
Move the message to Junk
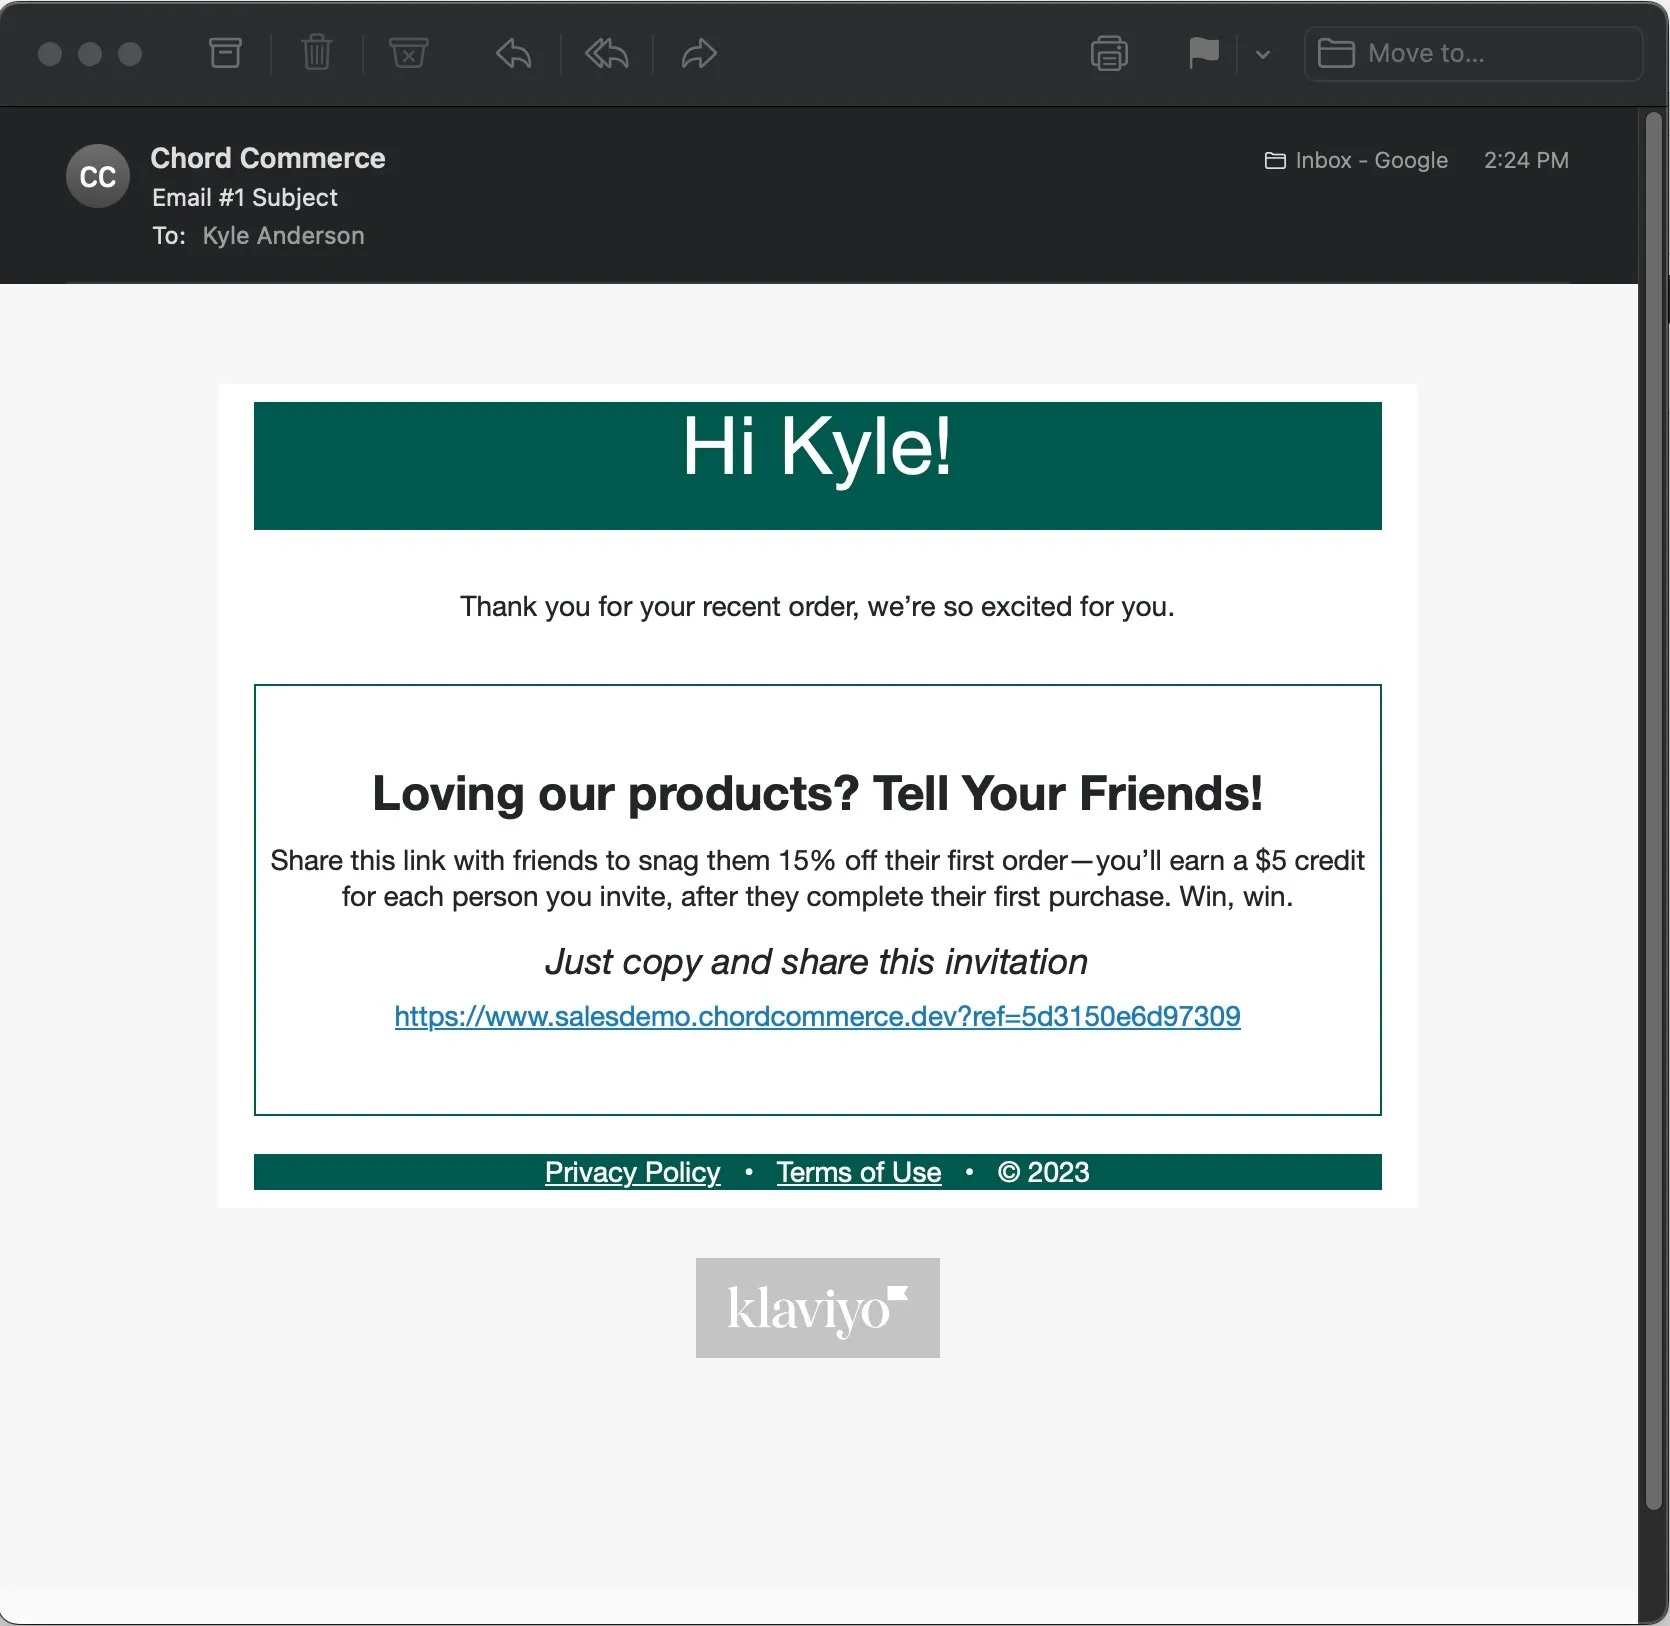coord(408,53)
